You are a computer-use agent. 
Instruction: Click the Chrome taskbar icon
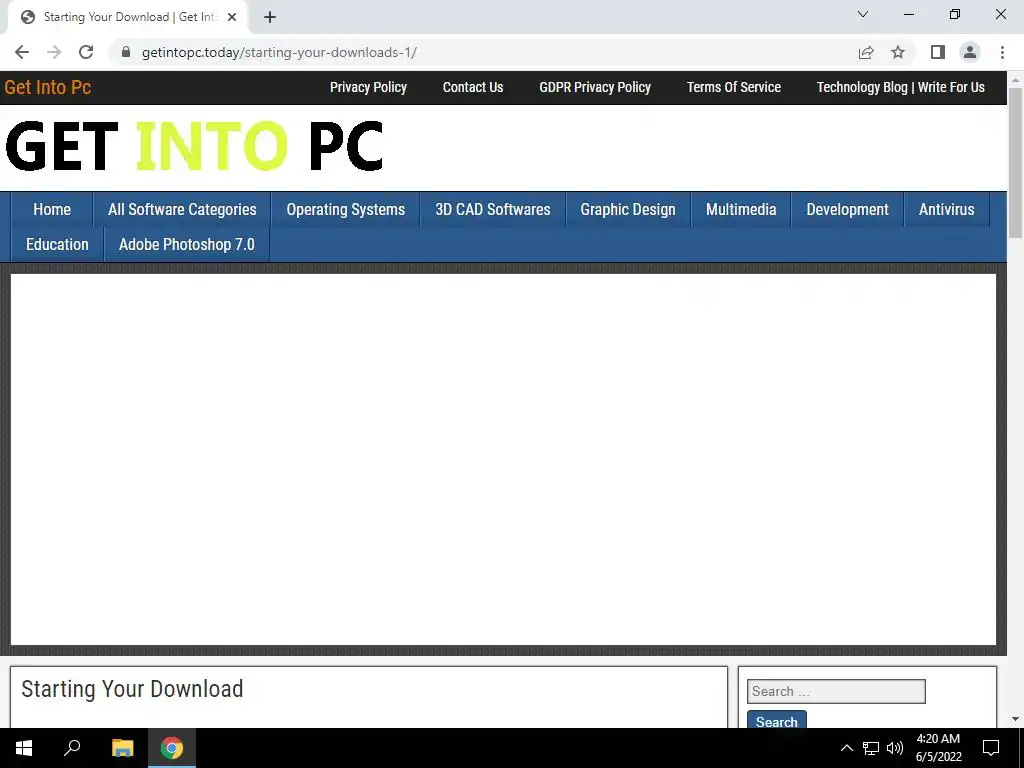(172, 748)
